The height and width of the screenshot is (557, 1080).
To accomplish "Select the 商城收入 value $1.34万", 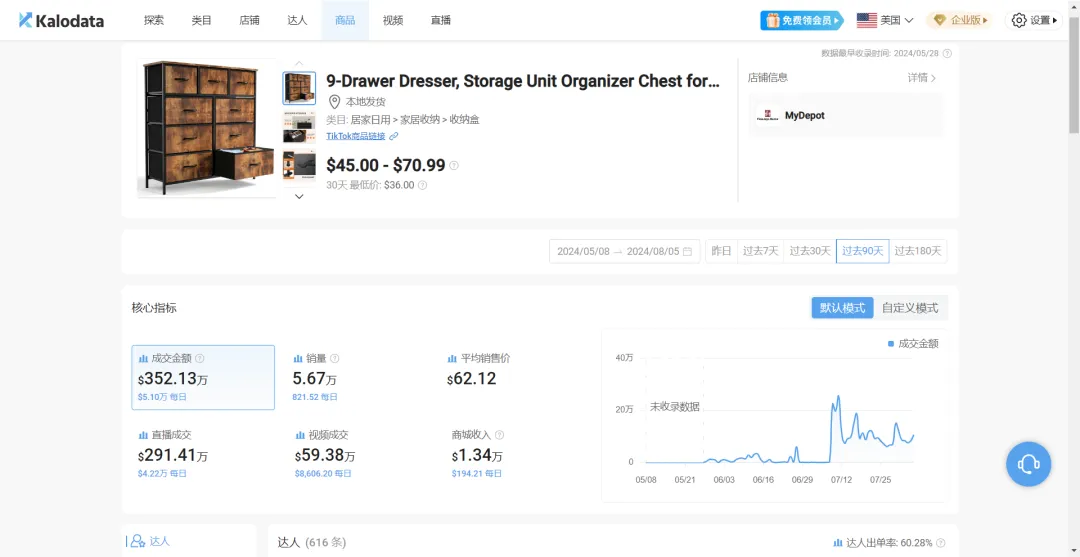I will 477,455.
